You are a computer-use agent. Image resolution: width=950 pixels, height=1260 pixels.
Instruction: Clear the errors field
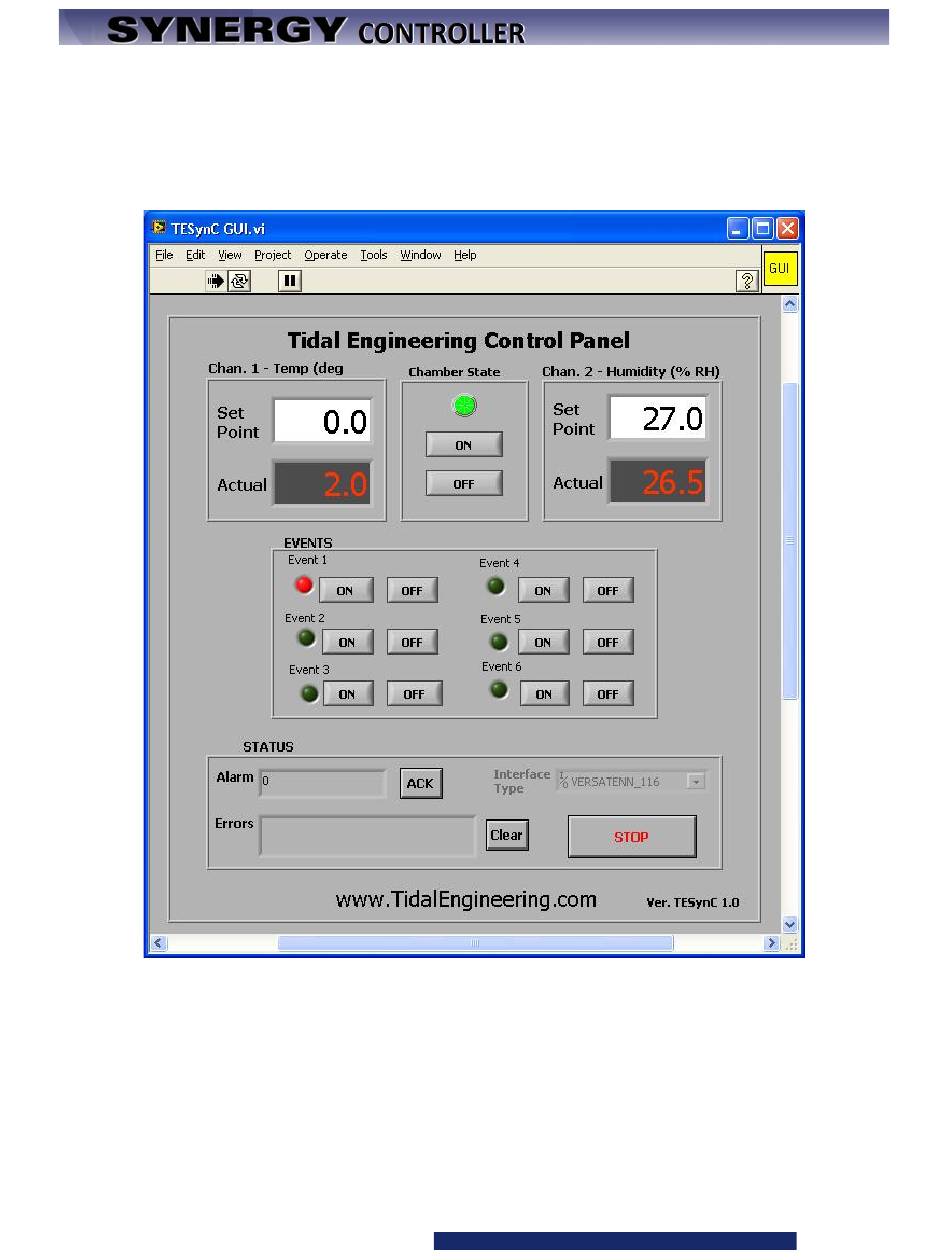[x=507, y=835]
